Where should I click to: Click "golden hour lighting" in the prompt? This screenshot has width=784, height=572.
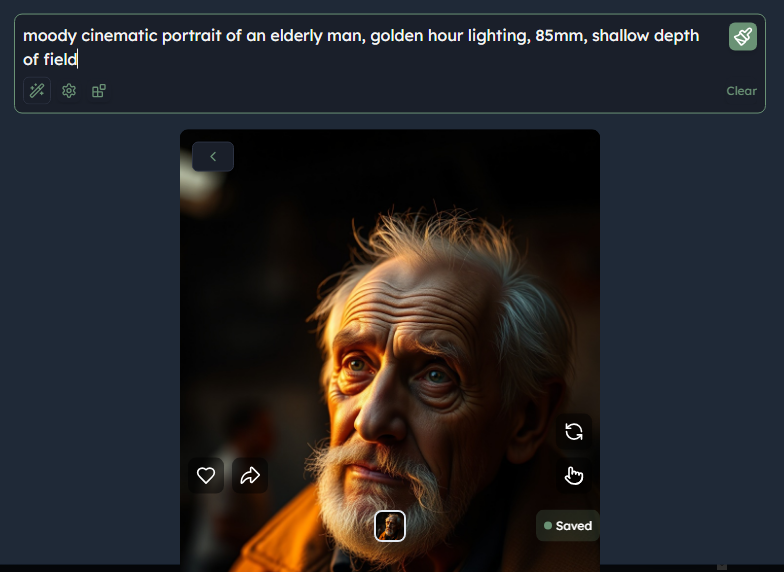(x=450, y=36)
